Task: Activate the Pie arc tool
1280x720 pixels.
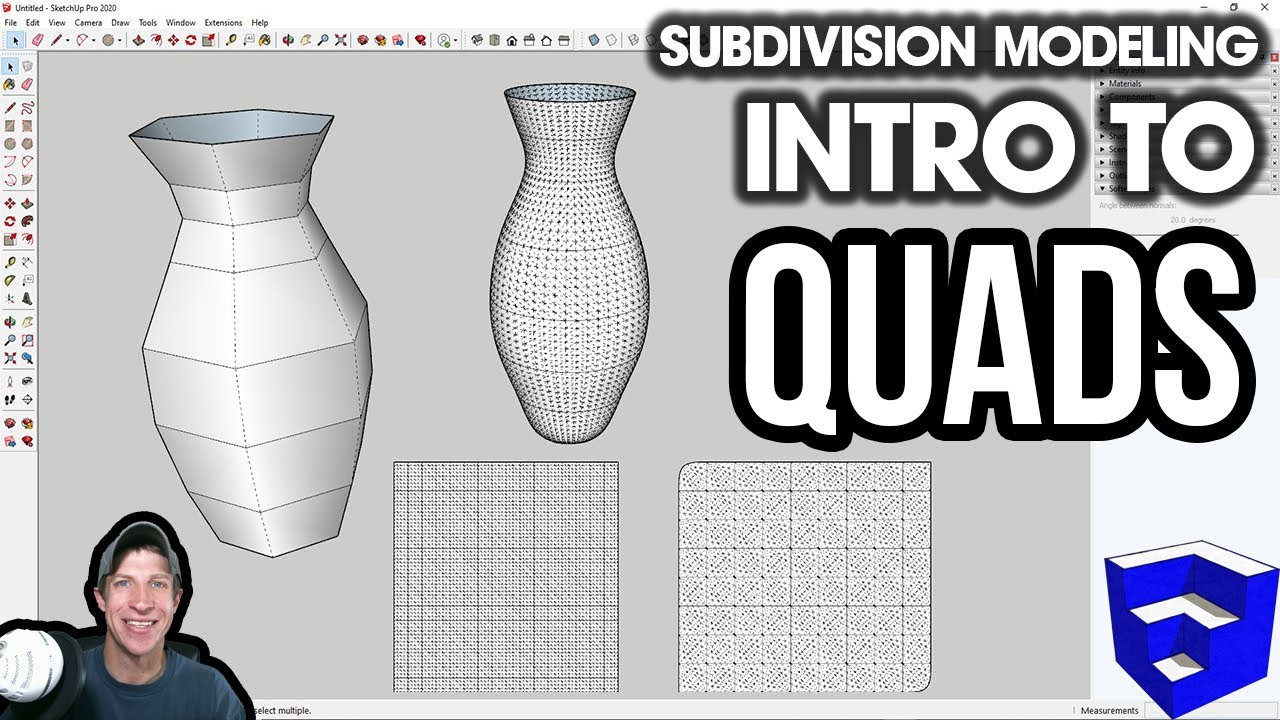Action: pyautogui.click(x=27, y=179)
